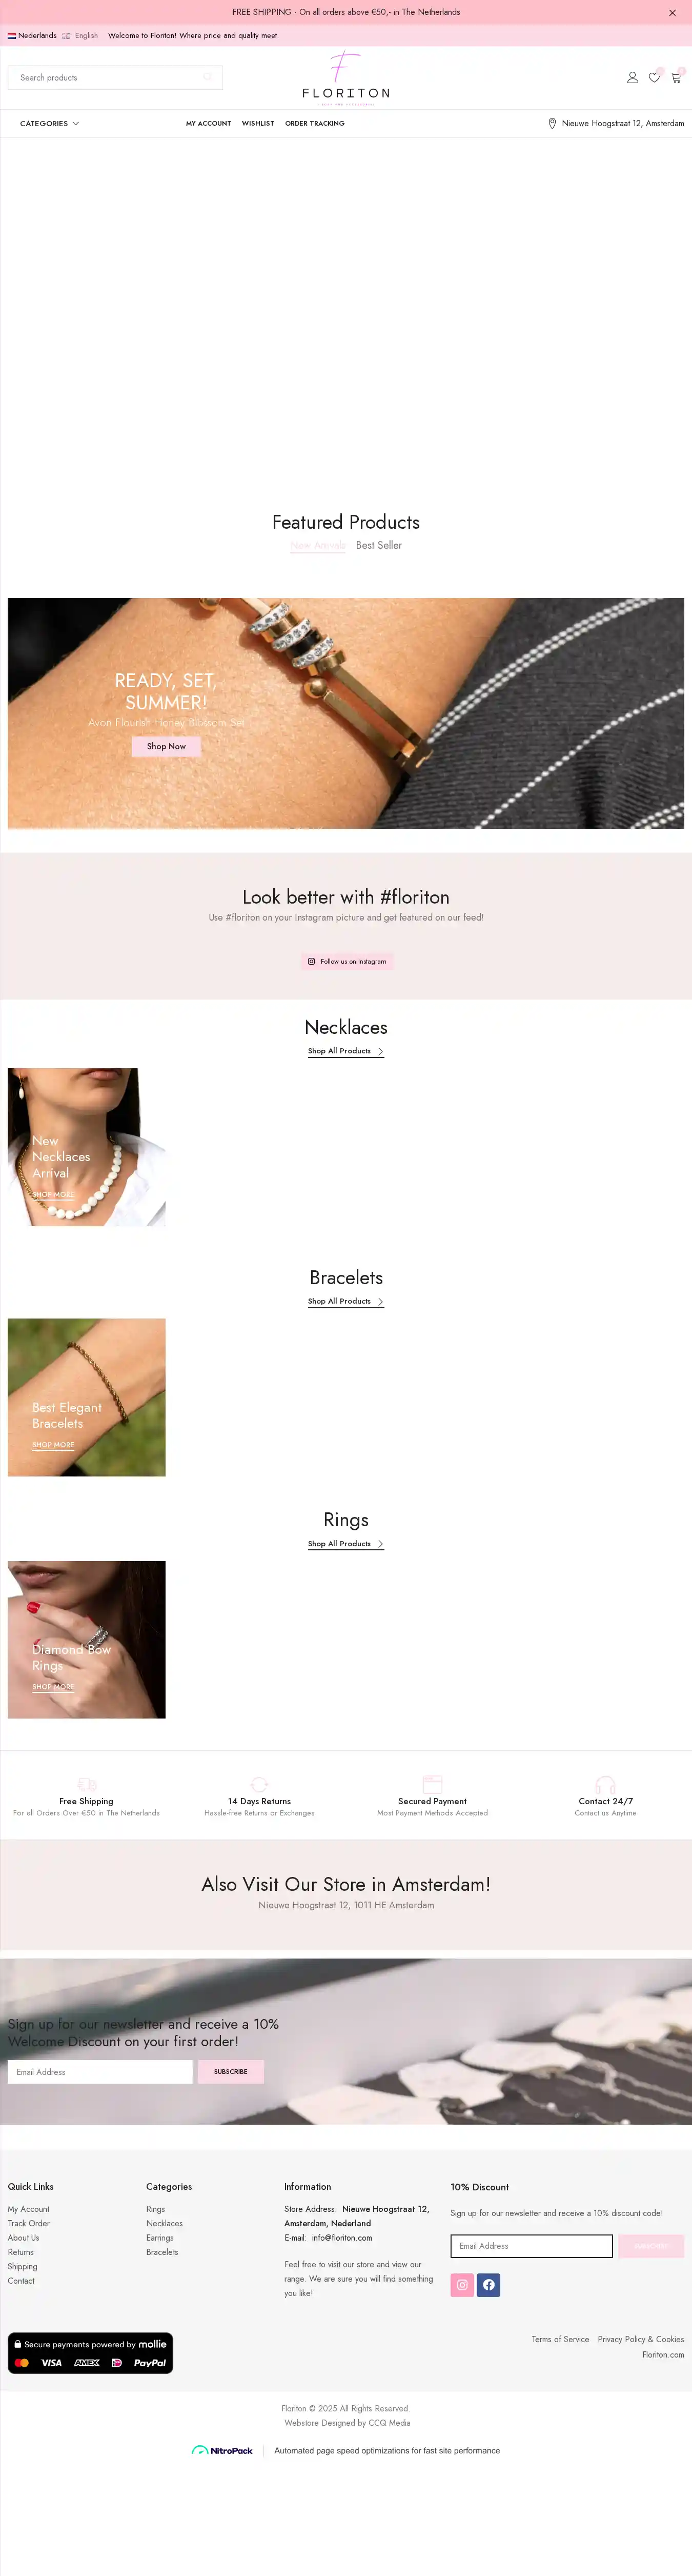Open the user account icon
Screen dimensions: 692x2576
click(x=632, y=77)
